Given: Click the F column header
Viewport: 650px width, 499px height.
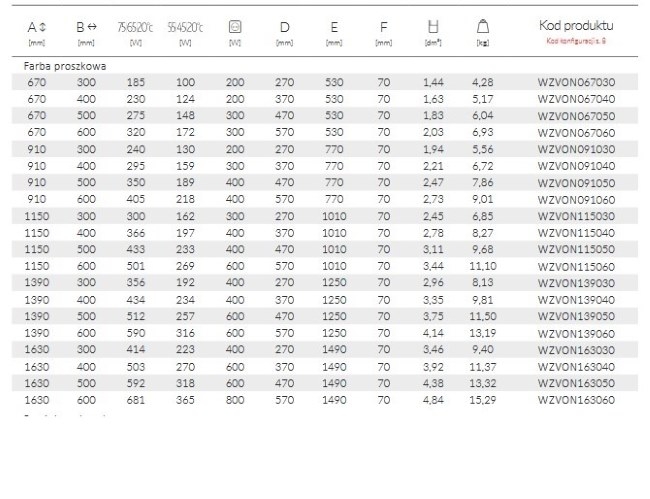Looking at the screenshot, I should (x=383, y=28).
